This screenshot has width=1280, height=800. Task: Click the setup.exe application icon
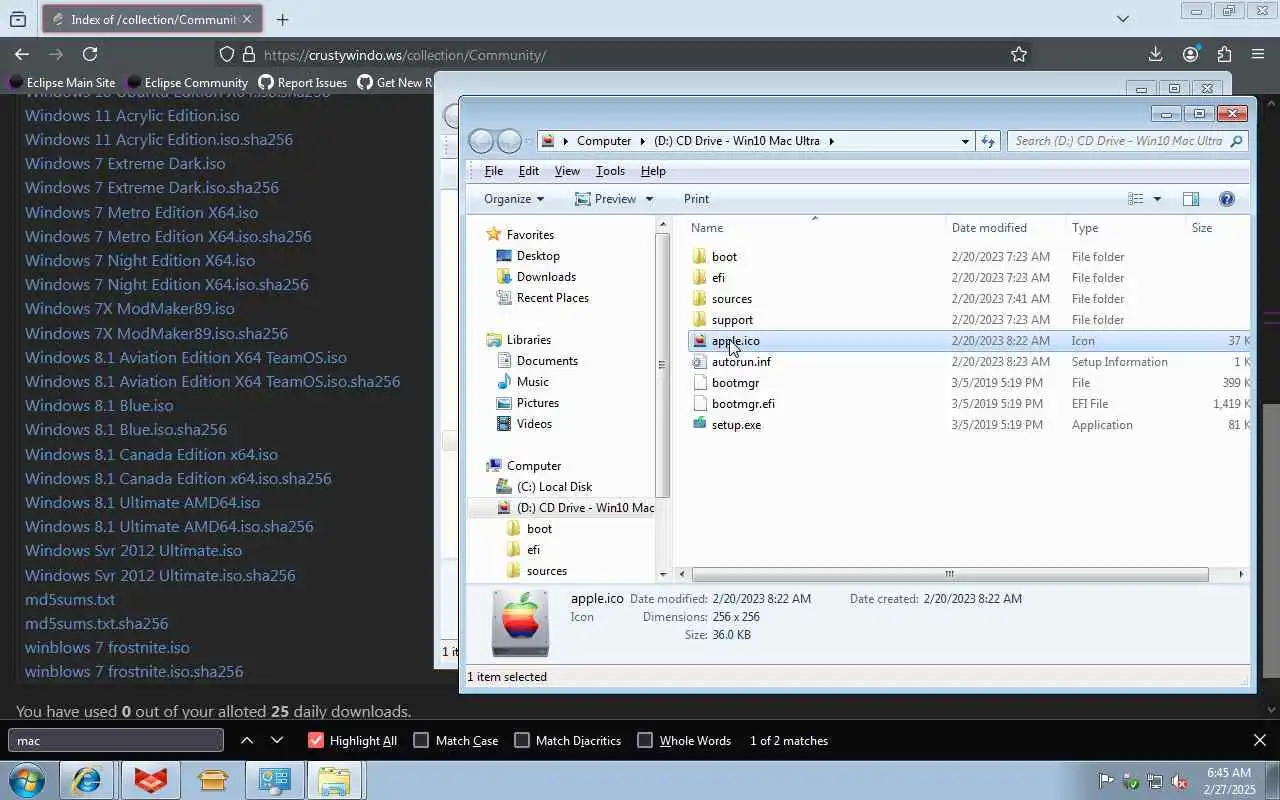pyautogui.click(x=700, y=425)
